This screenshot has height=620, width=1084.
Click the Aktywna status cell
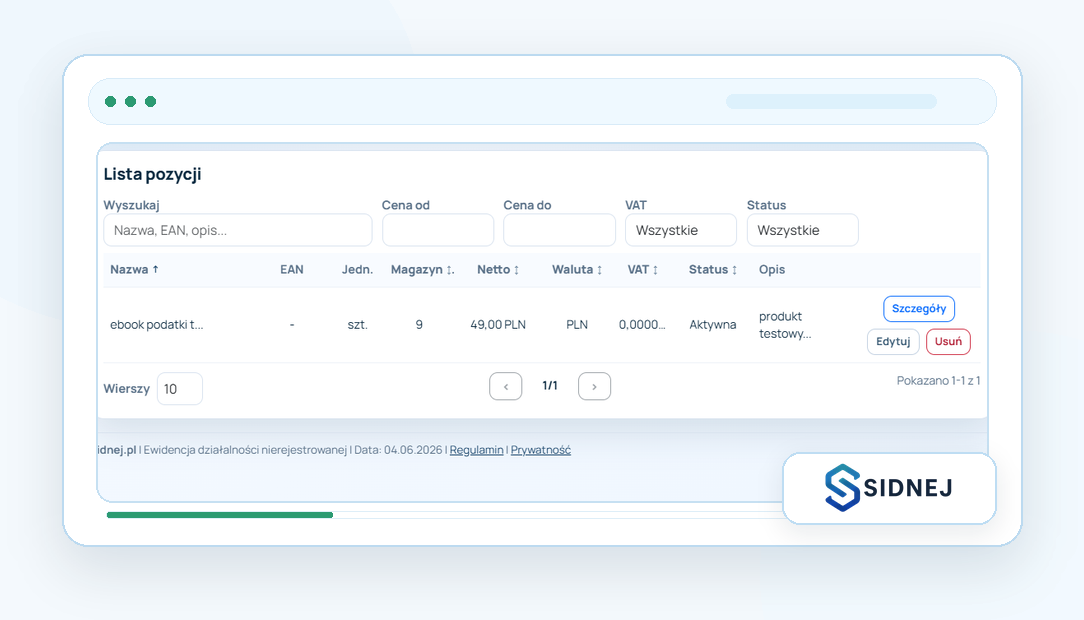point(713,325)
